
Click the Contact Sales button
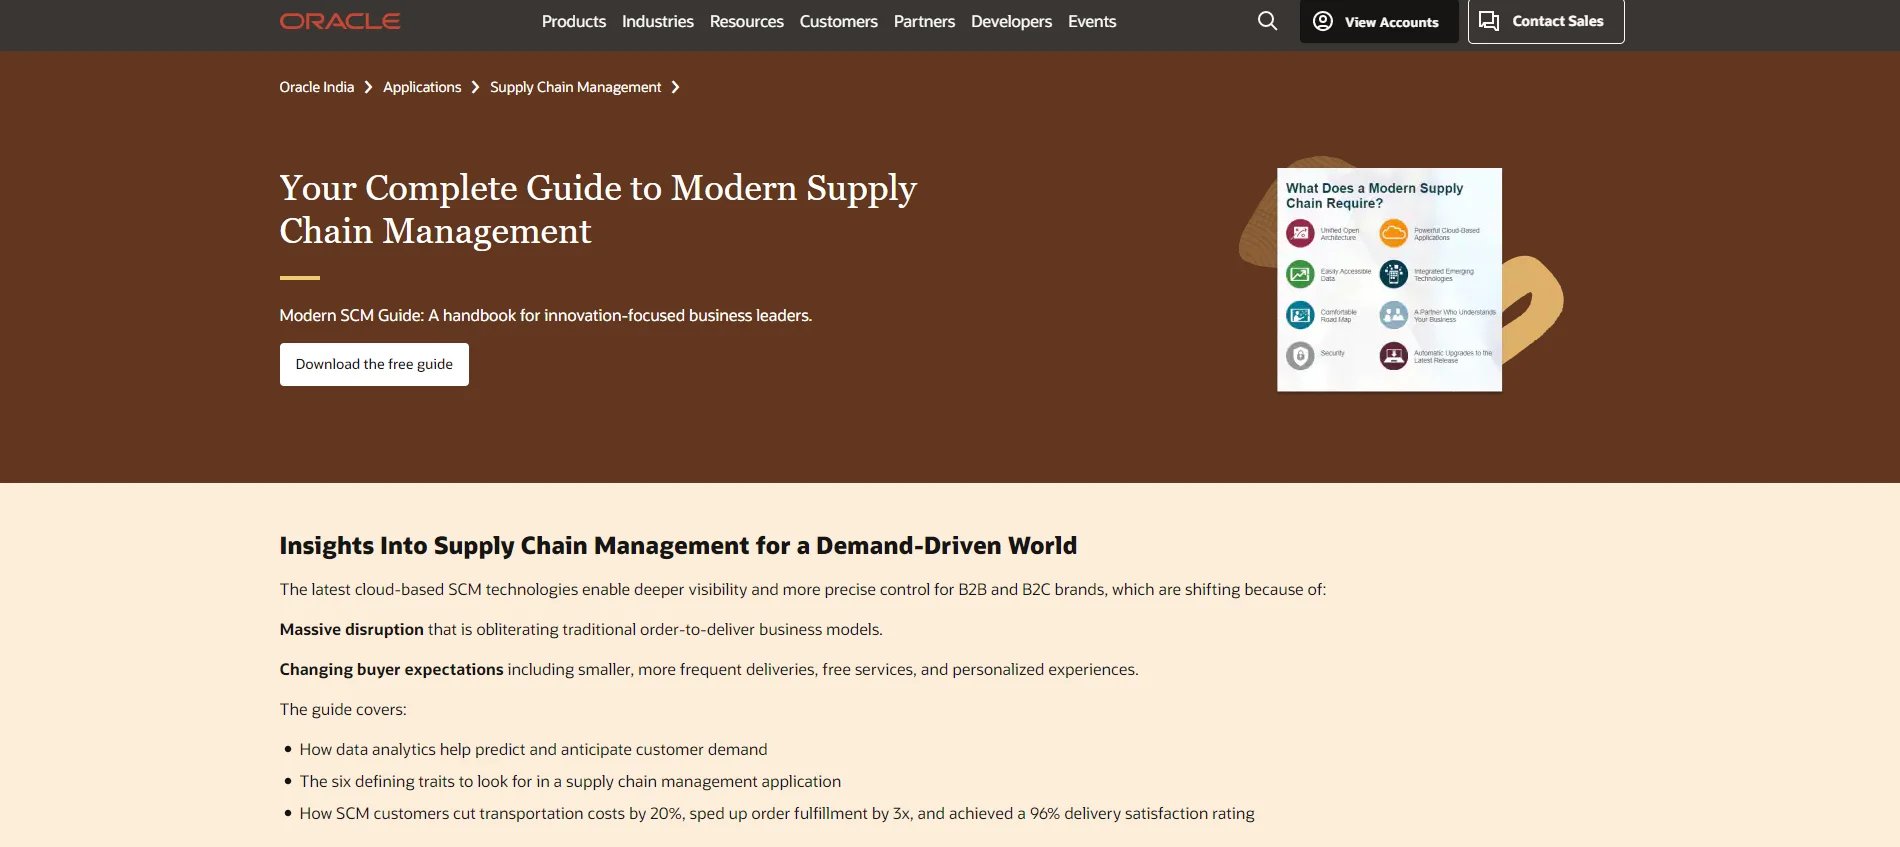(1546, 21)
